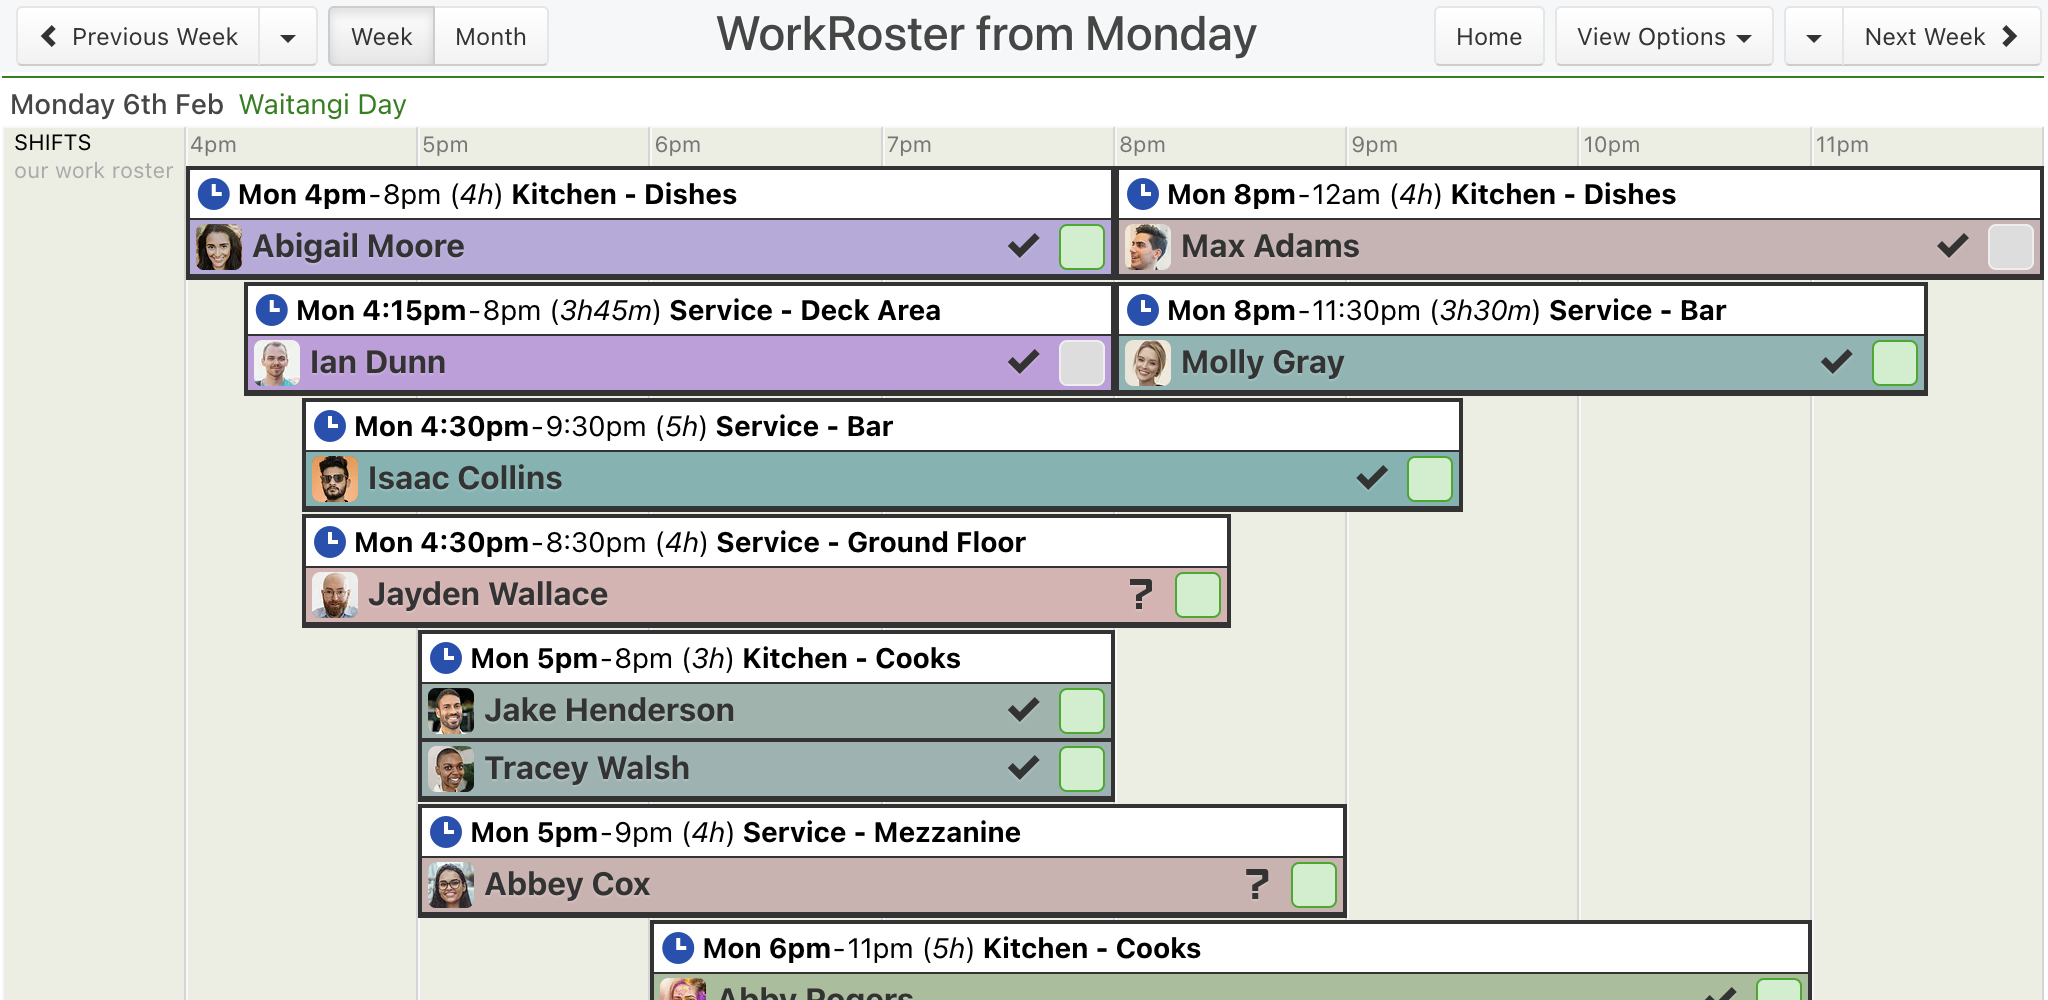
Task: Click the question mark status beside Abbey Cox
Action: [1256, 884]
